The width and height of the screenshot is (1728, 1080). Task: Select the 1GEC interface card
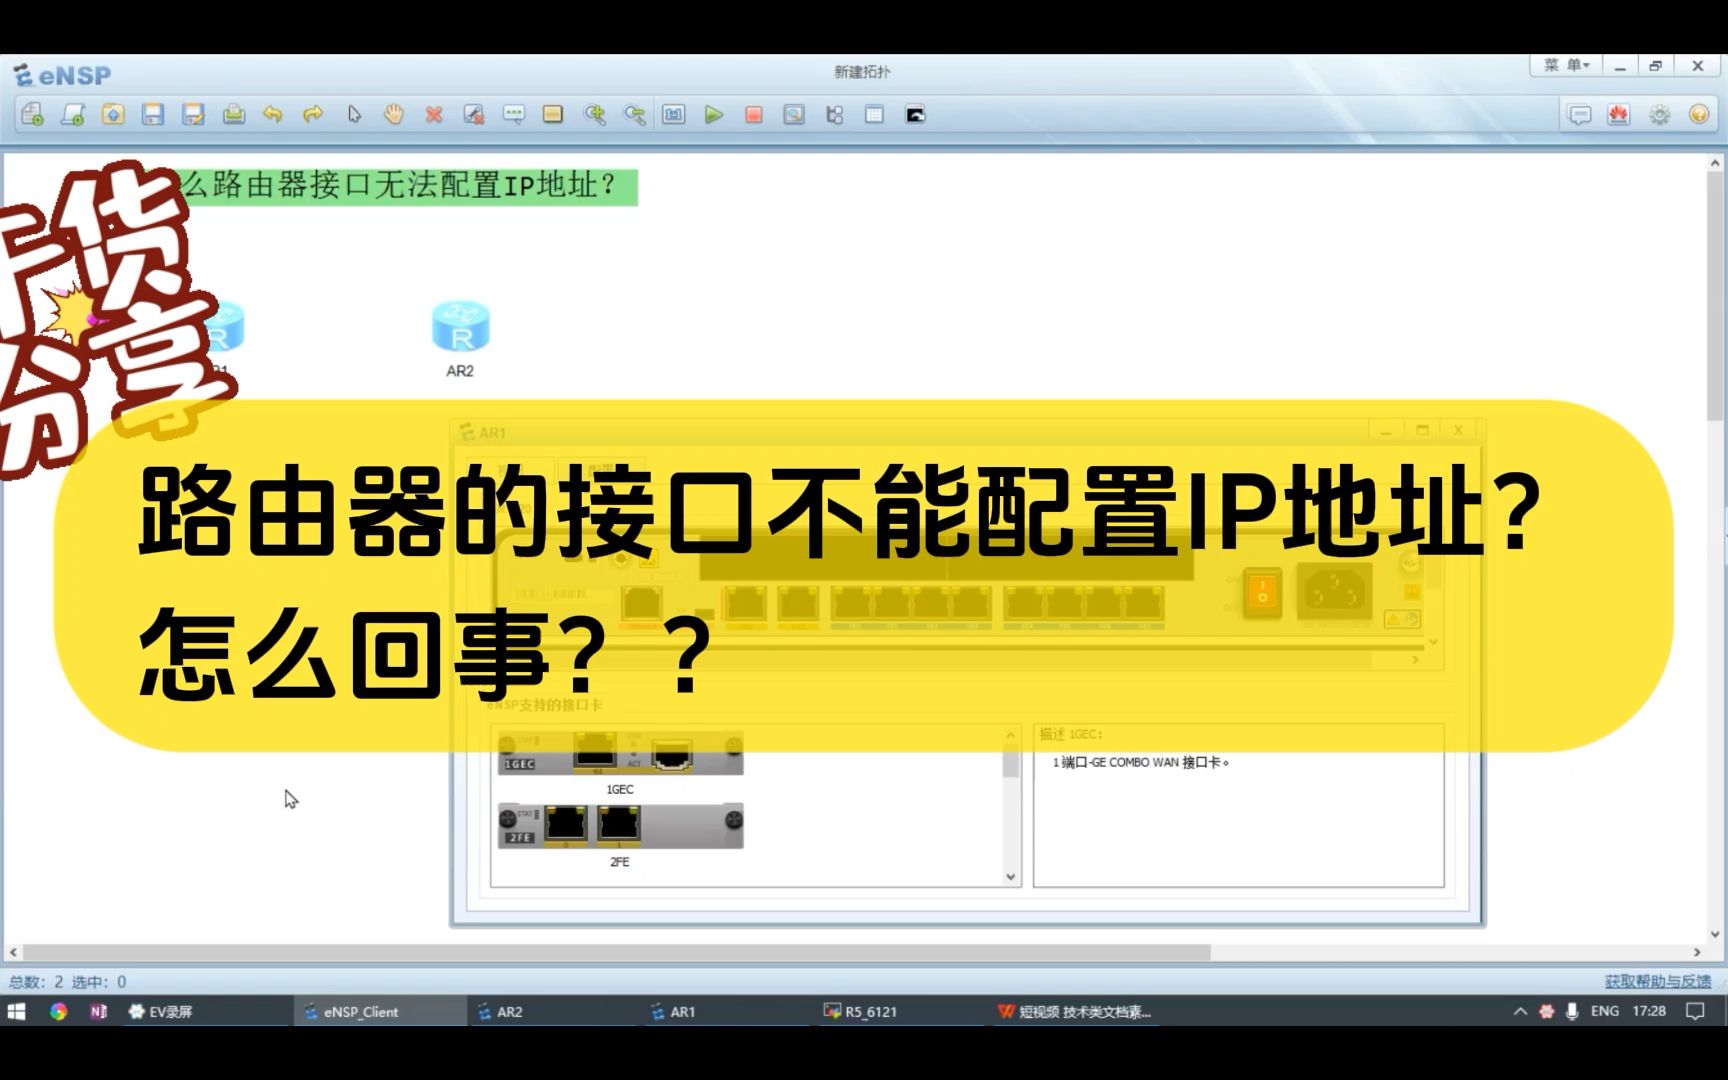[620, 754]
